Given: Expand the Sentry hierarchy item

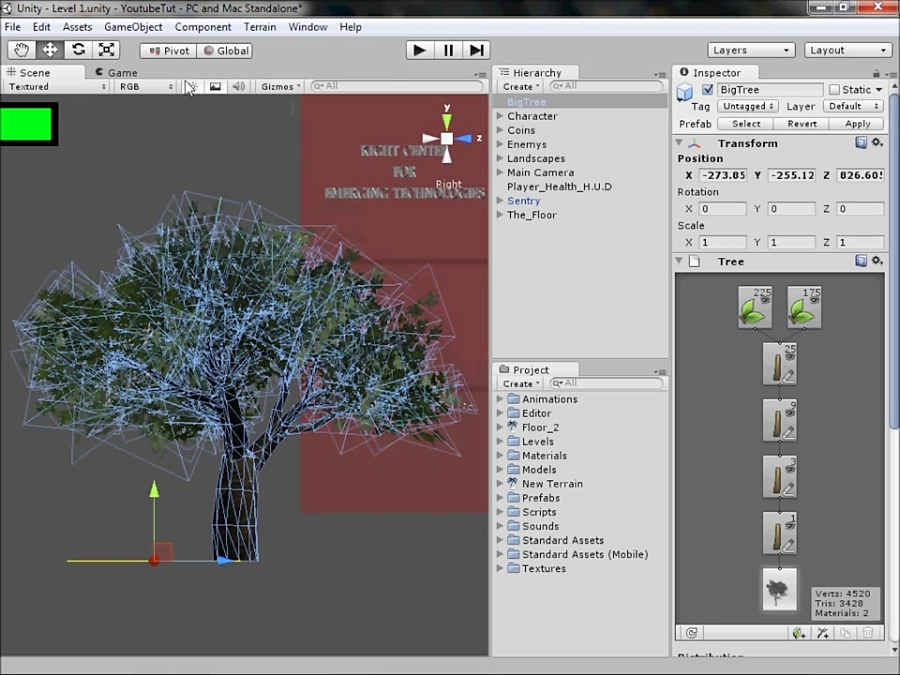Looking at the screenshot, I should 498,200.
